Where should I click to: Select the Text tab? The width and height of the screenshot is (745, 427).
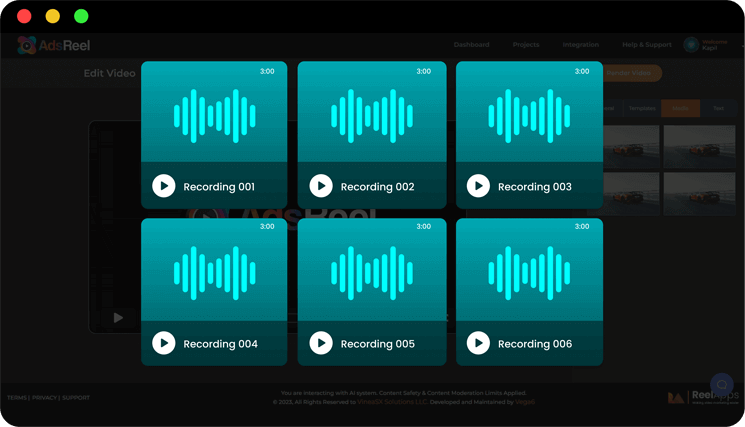coord(718,108)
